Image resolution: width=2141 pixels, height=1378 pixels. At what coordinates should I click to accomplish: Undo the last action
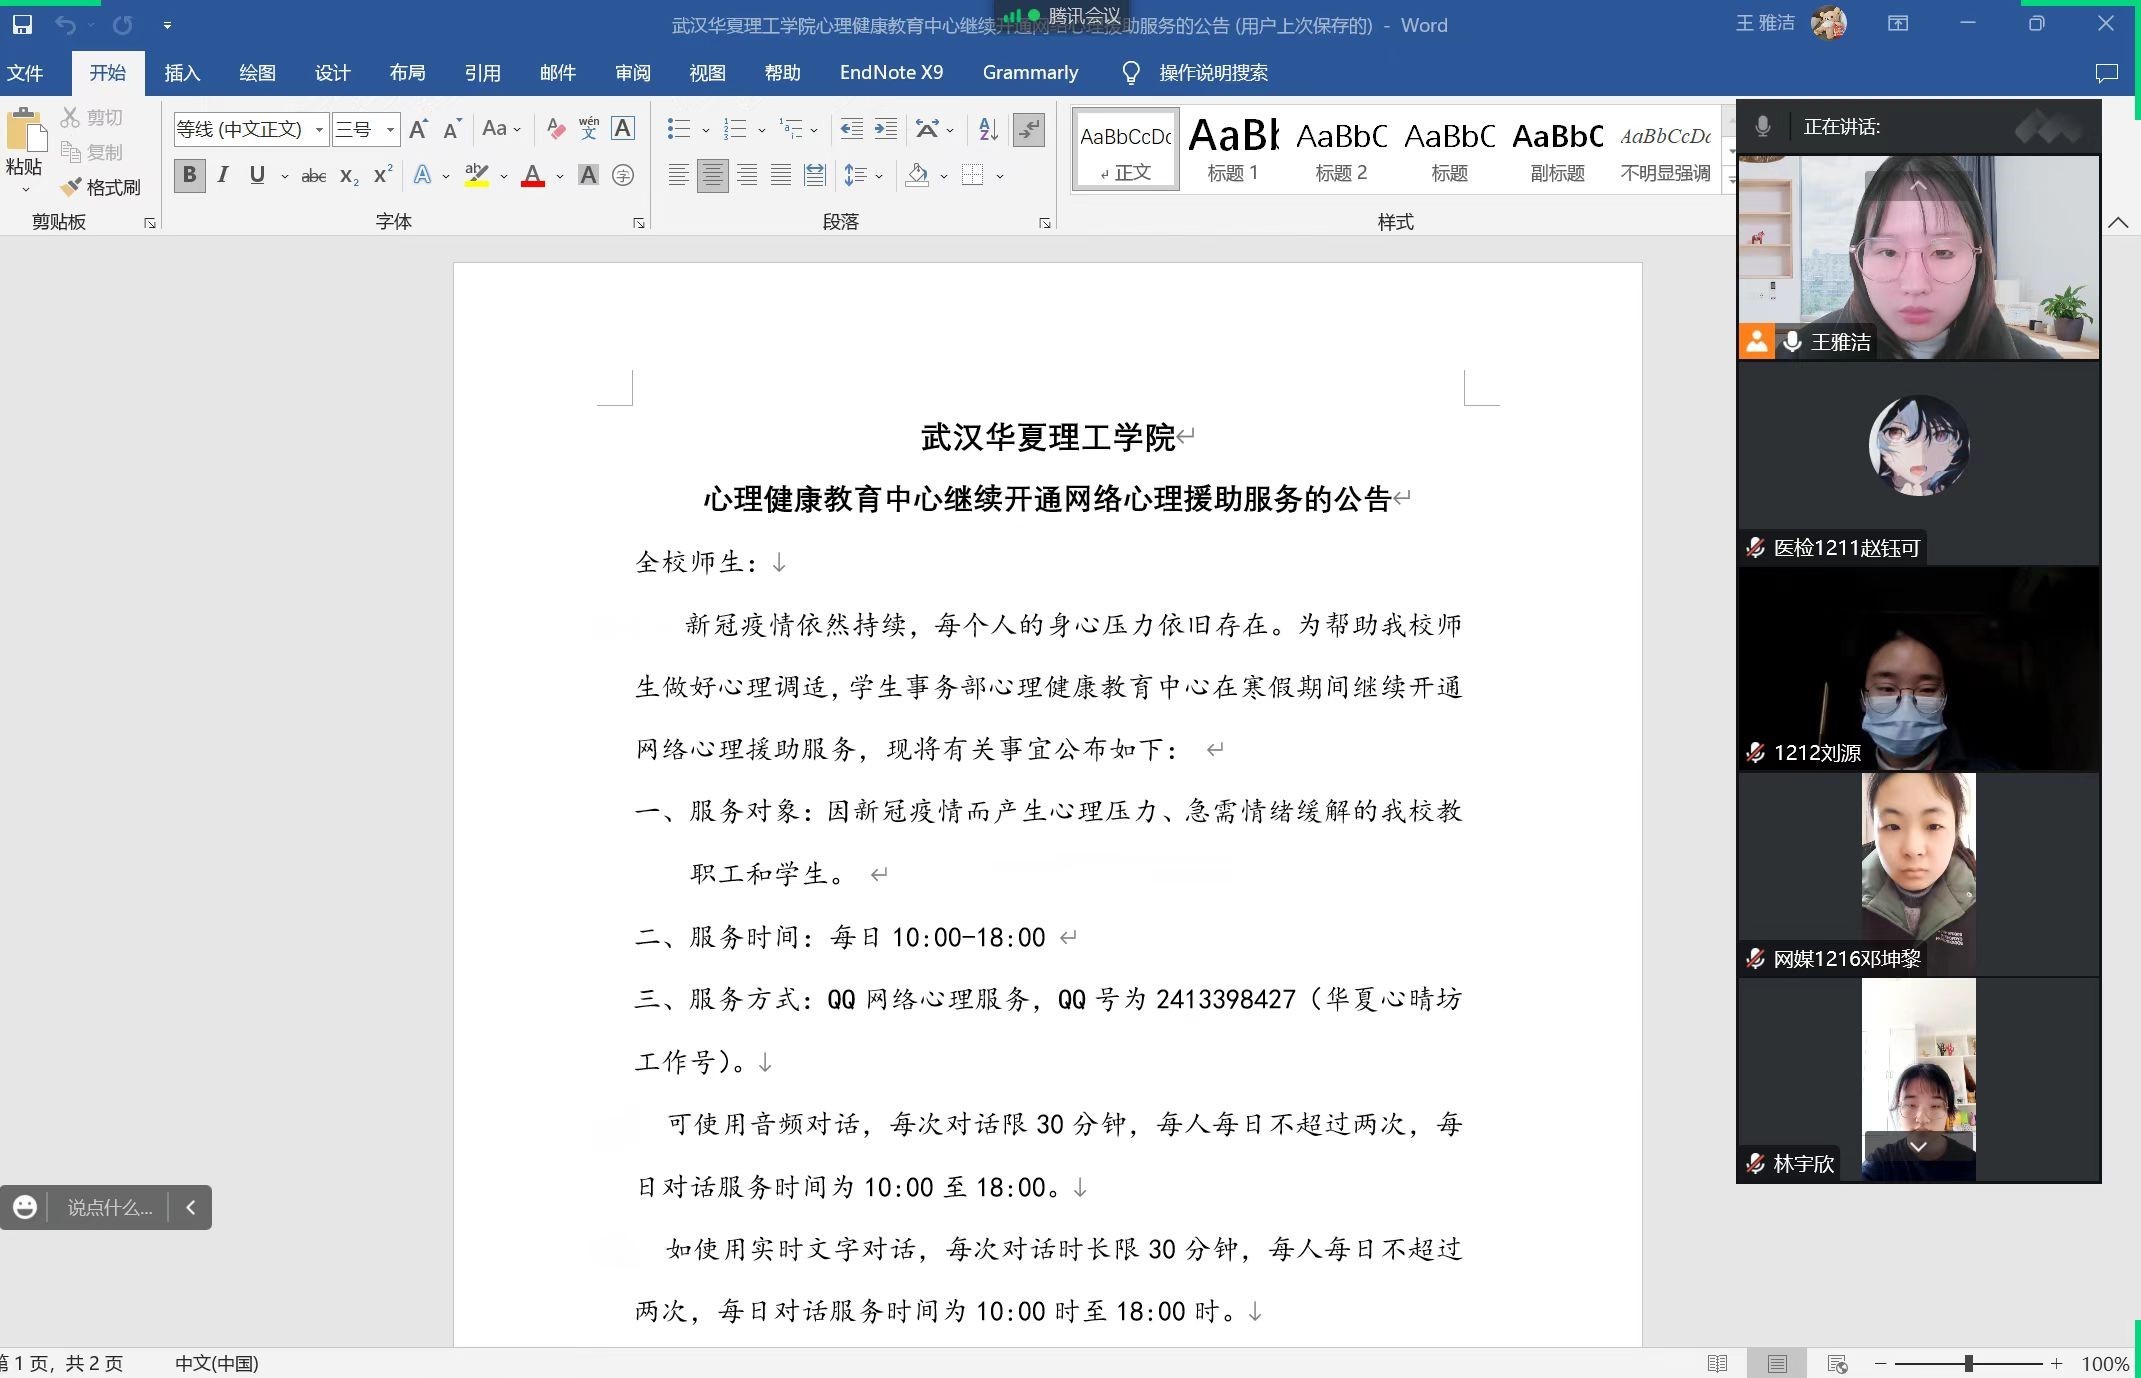65,24
